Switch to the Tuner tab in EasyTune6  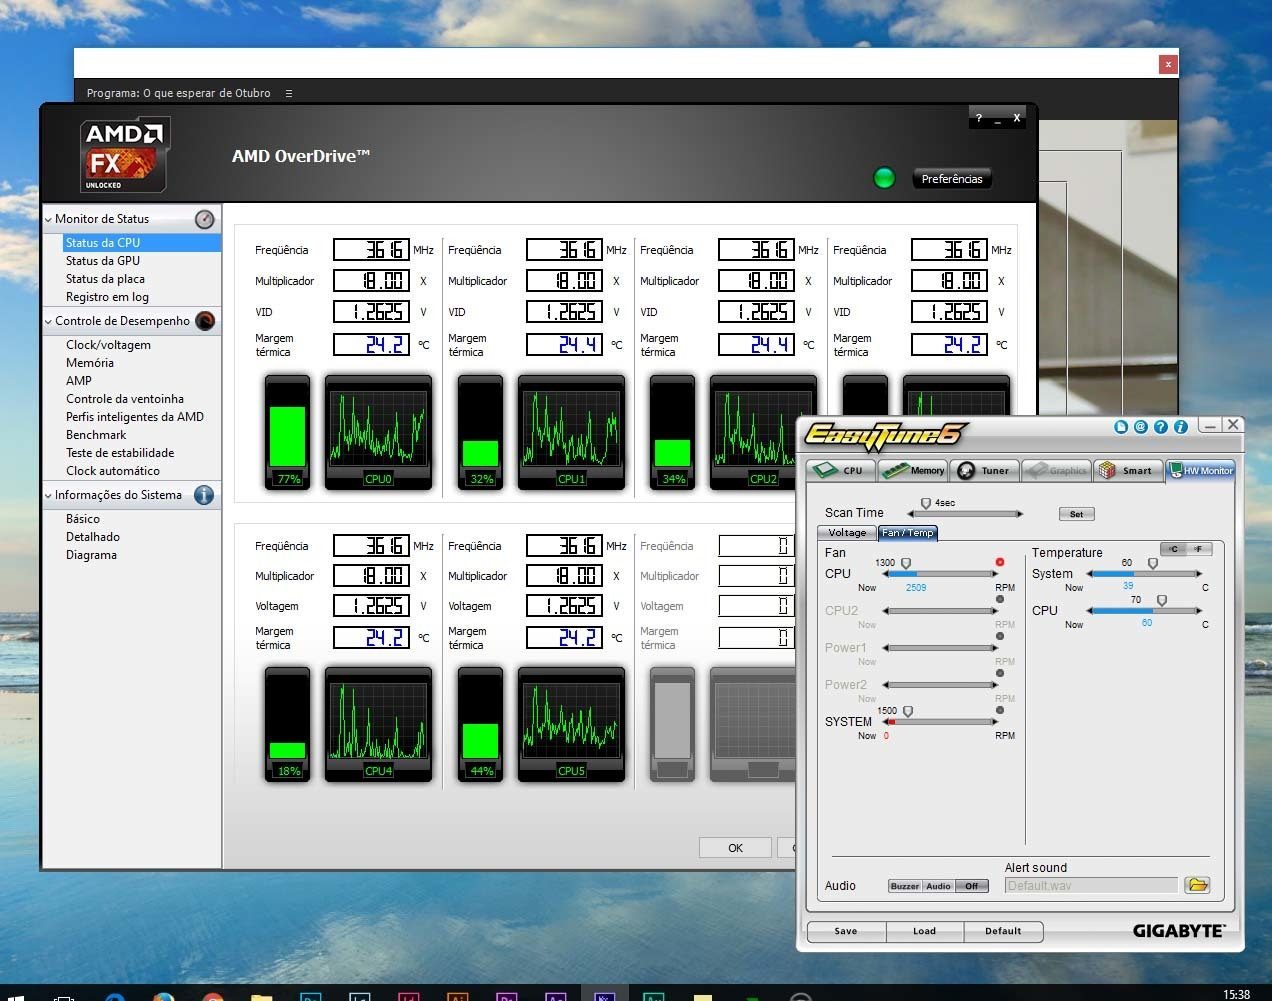point(984,470)
